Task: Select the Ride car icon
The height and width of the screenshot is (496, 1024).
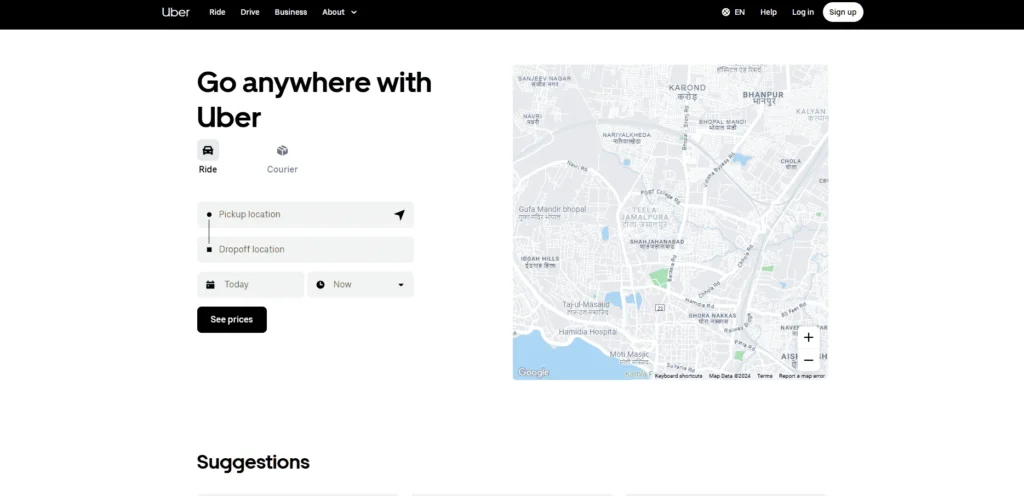Action: click(208, 150)
